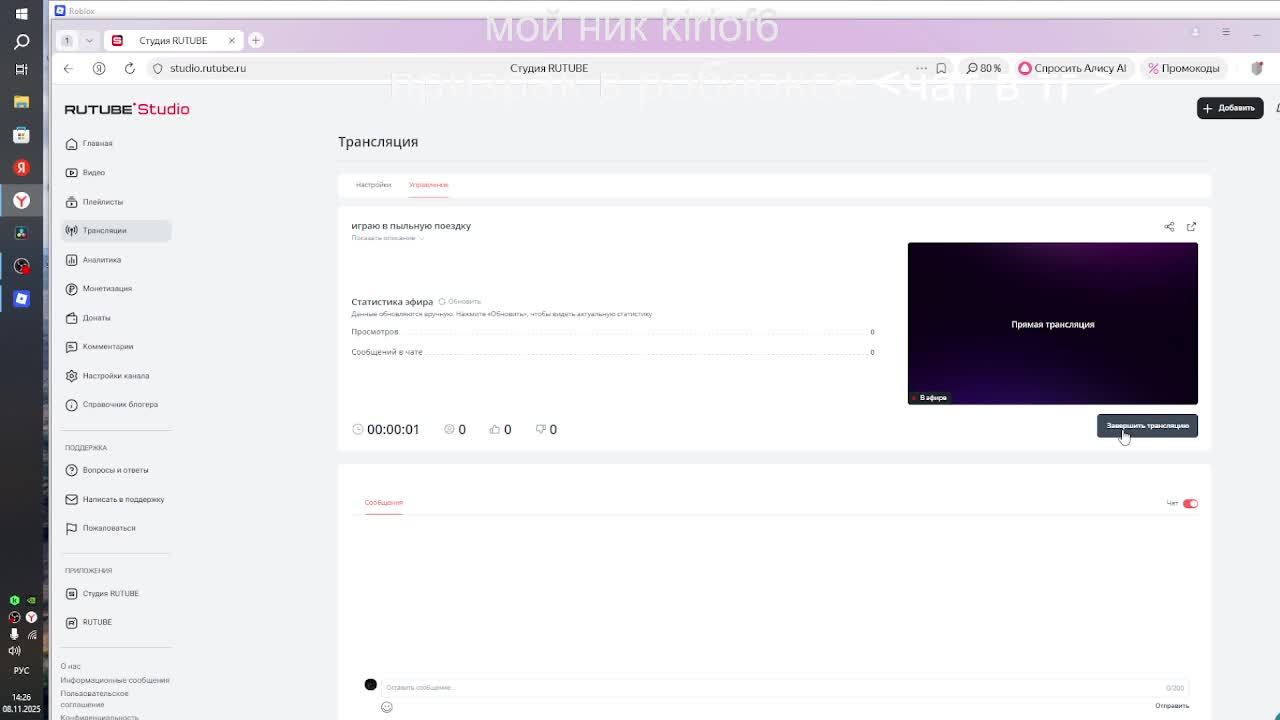The image size is (1280, 720).
Task: Open the browser tab list dropdown arrow
Action: (x=89, y=40)
